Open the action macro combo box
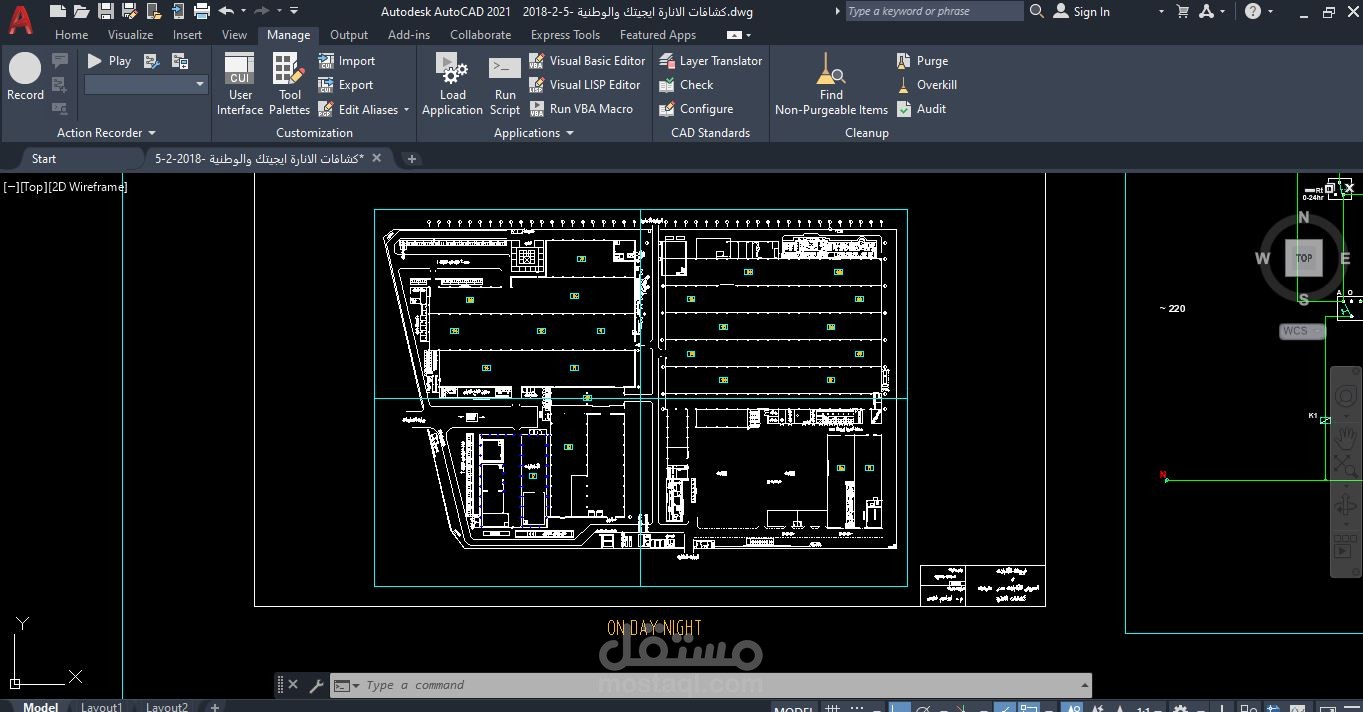1363x712 pixels. click(x=145, y=85)
